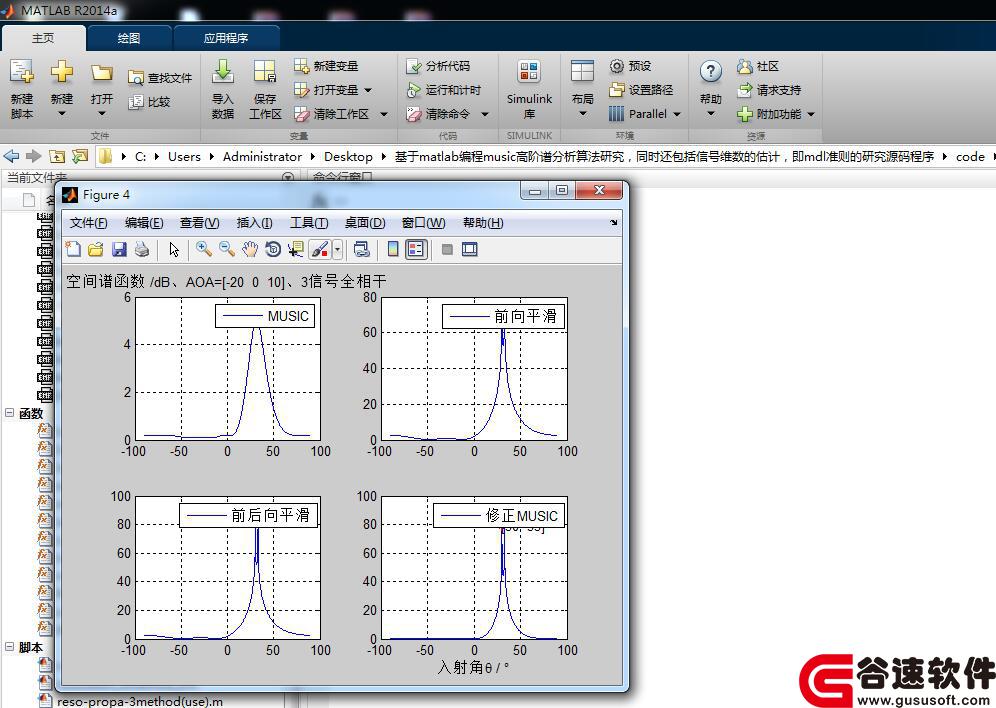Screen dimensions: 996x708
Task: Visit the 社区 community
Action: point(758,65)
